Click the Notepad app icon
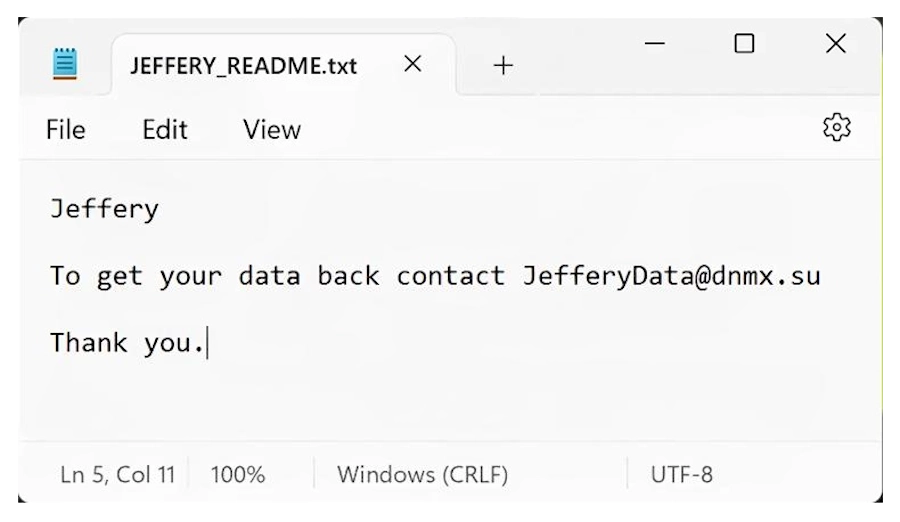This screenshot has height=522, width=900. [65, 65]
